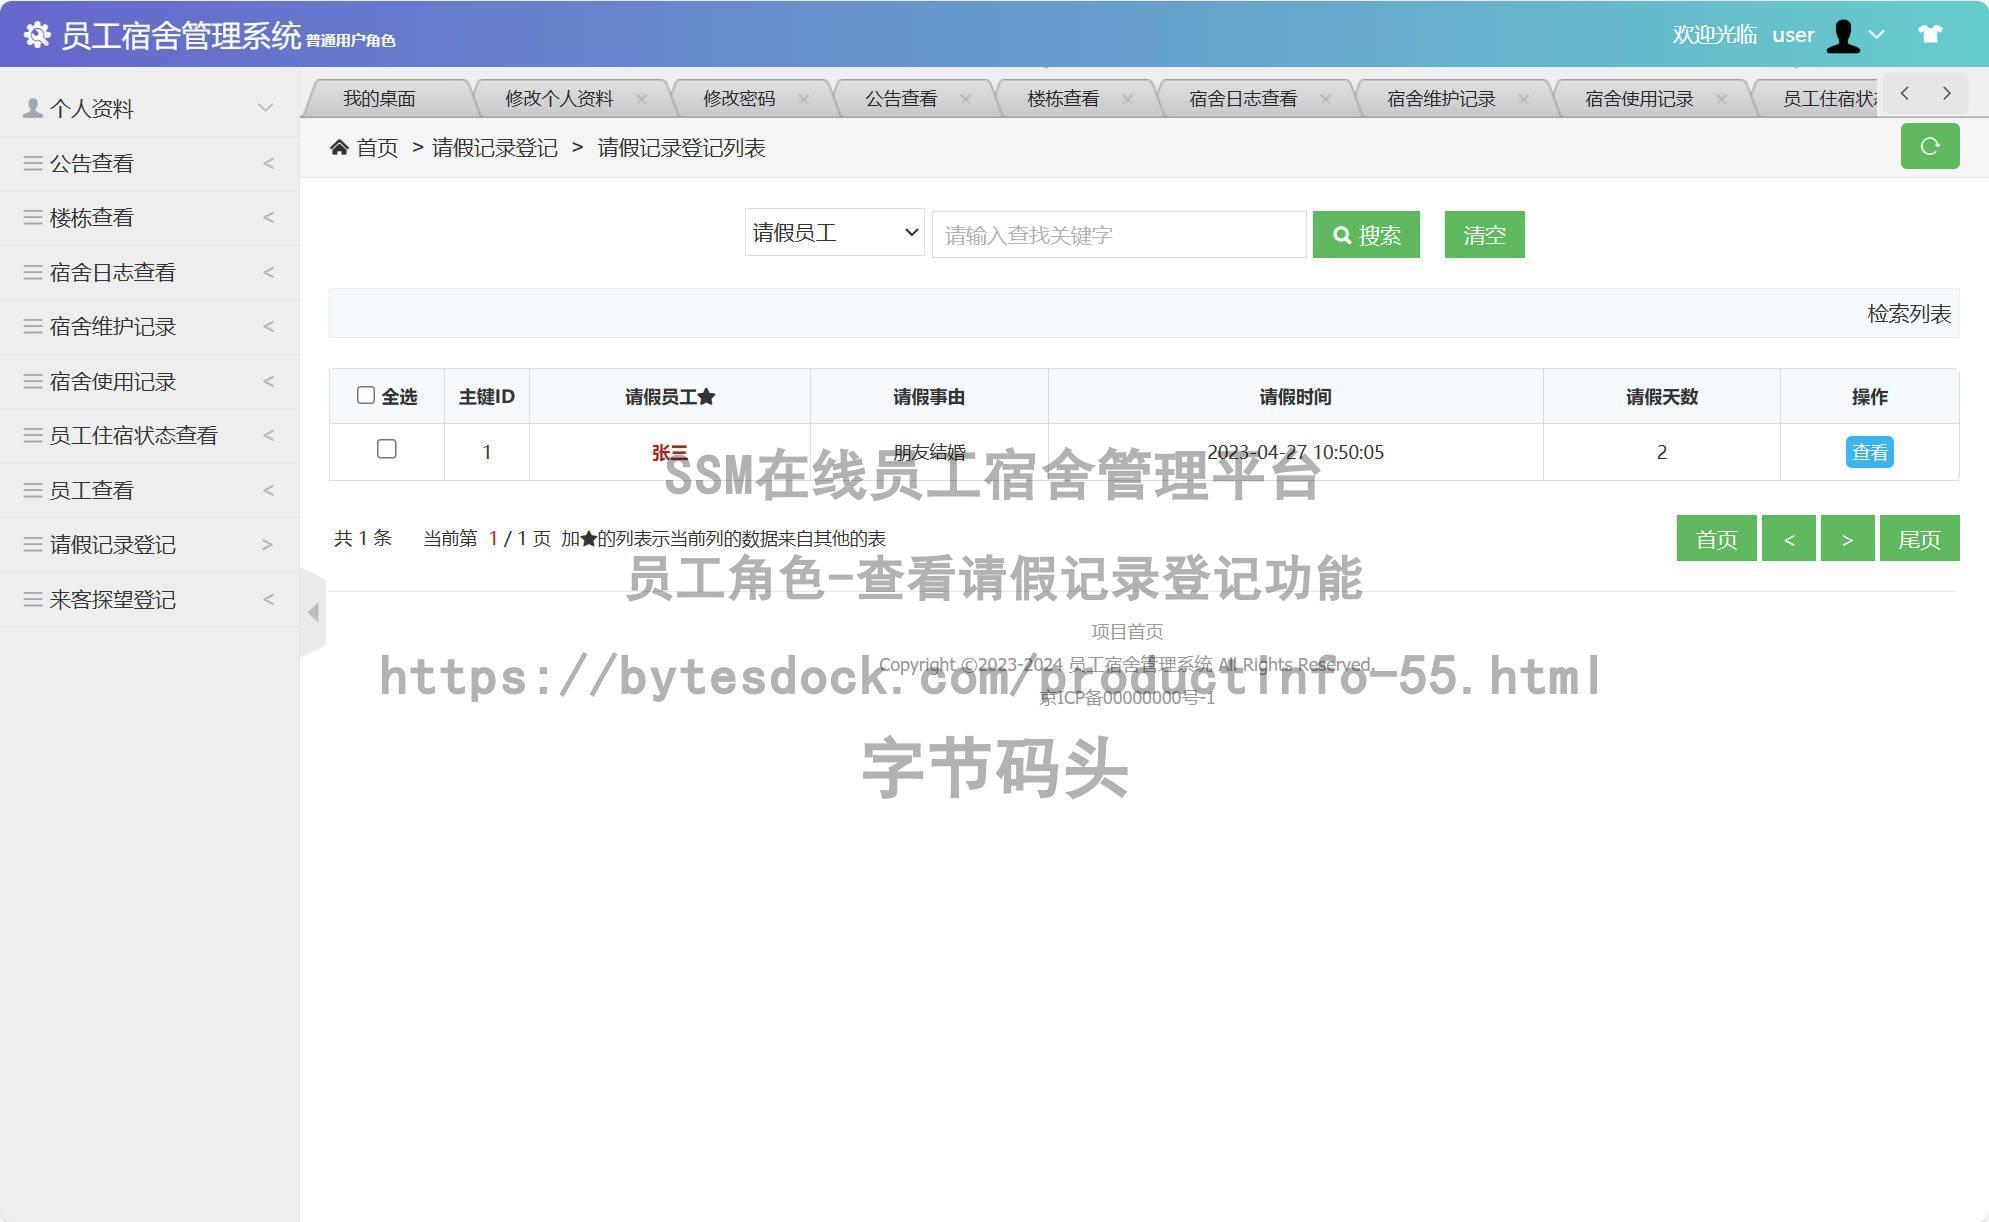Click the home icon in breadcrumb
This screenshot has width=1989, height=1222.
(339, 148)
